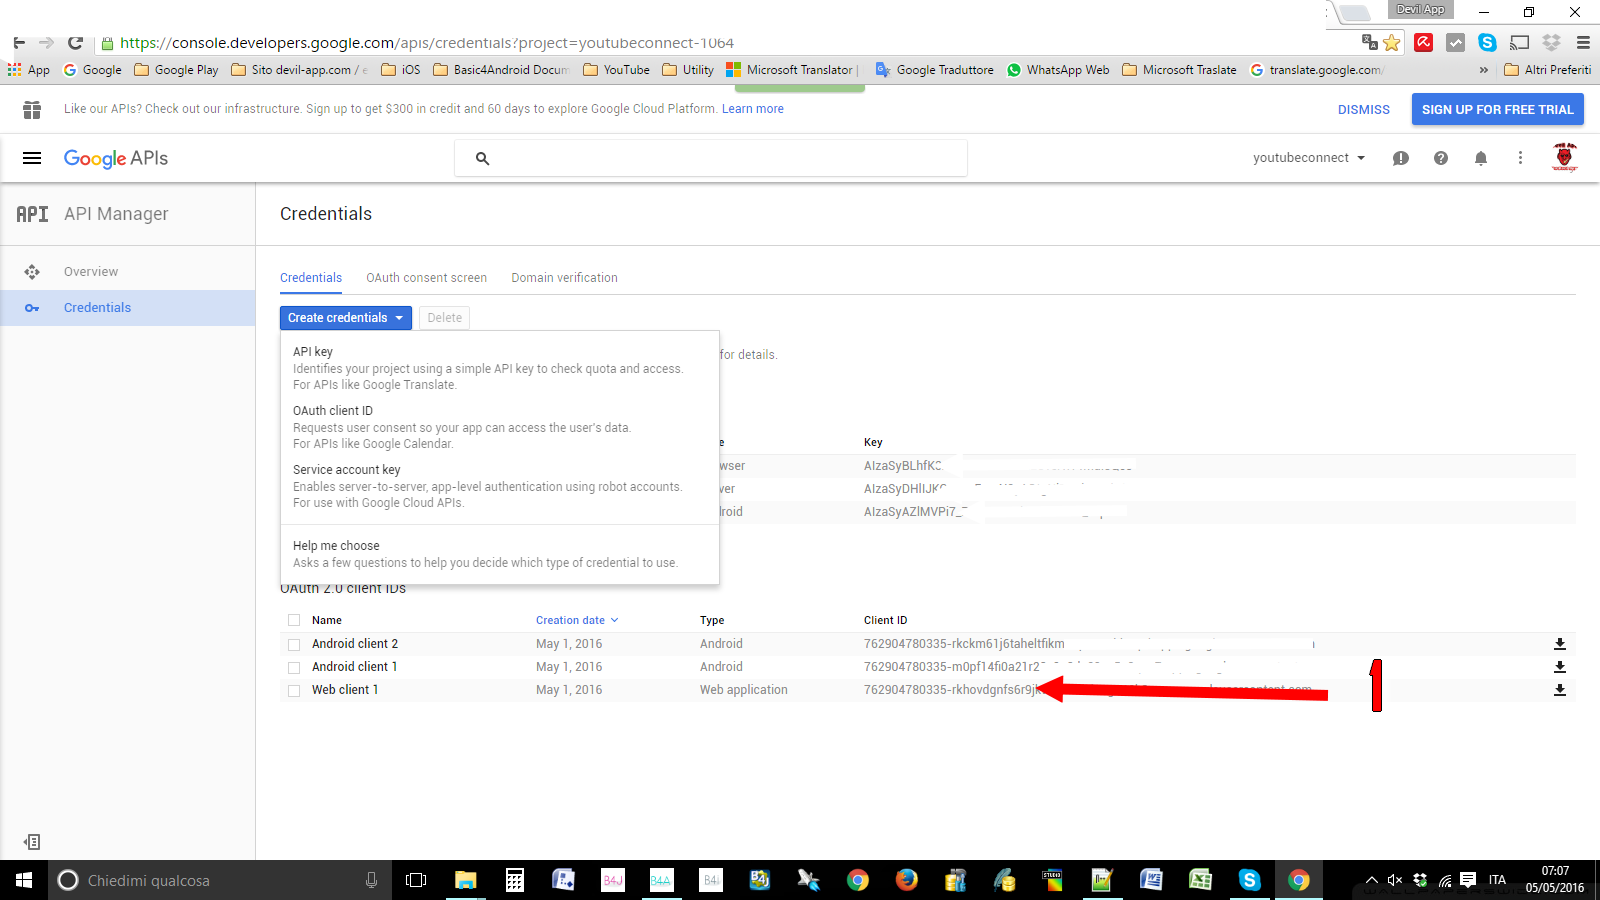
Task: Select the Credentials tab
Action: tap(311, 278)
